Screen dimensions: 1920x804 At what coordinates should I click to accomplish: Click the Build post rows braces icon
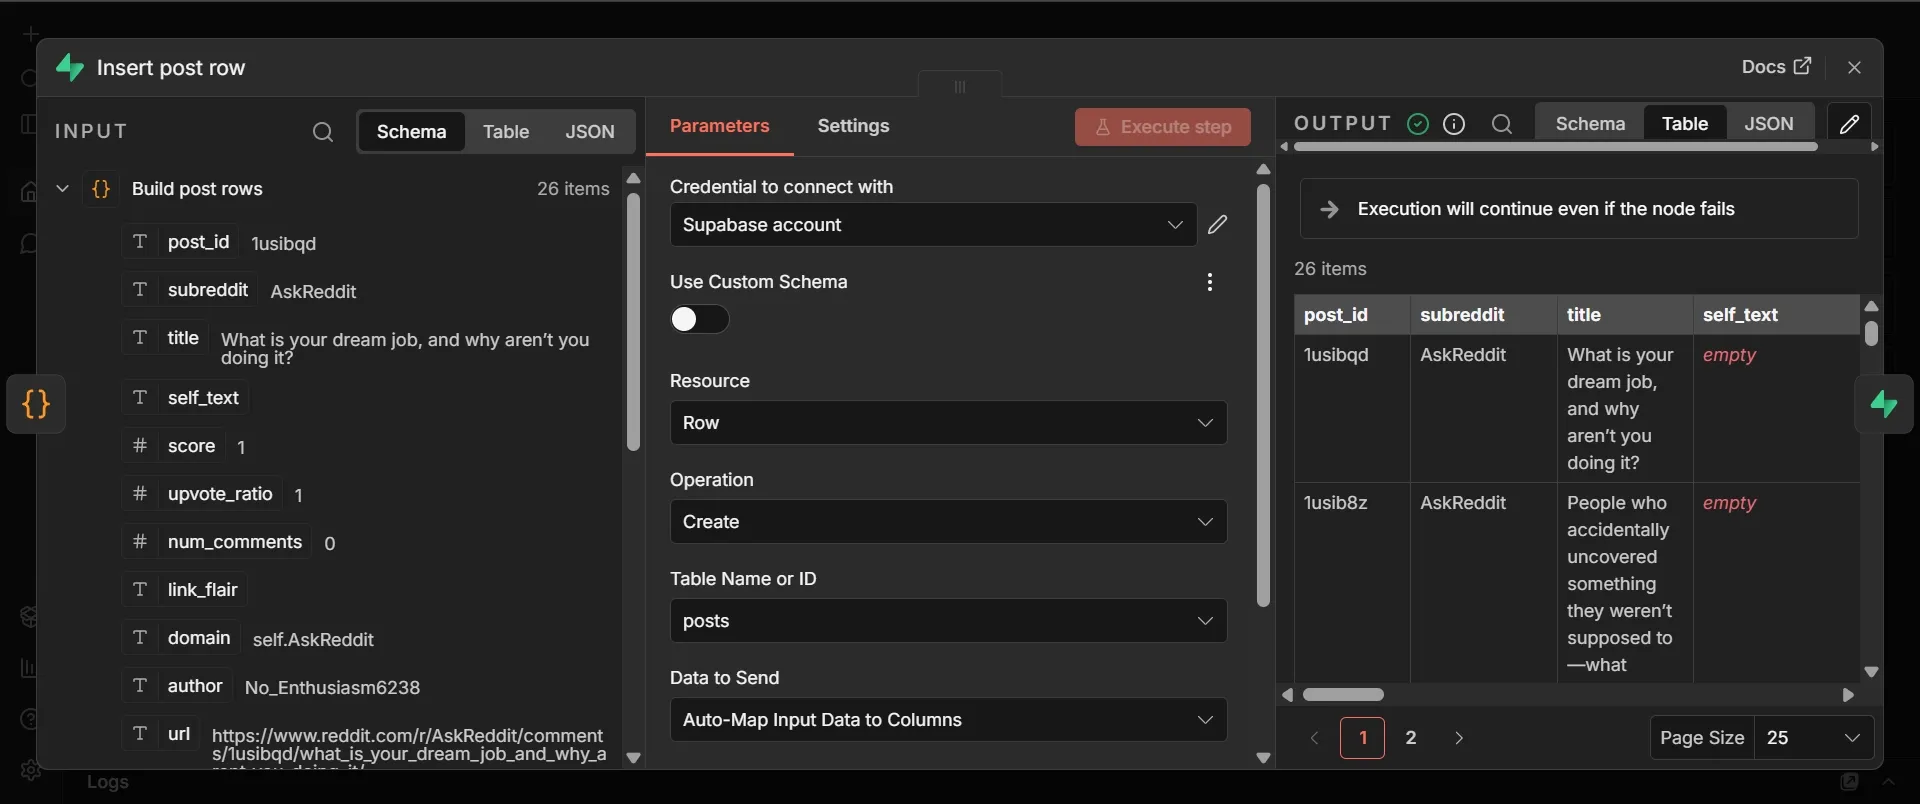click(101, 189)
